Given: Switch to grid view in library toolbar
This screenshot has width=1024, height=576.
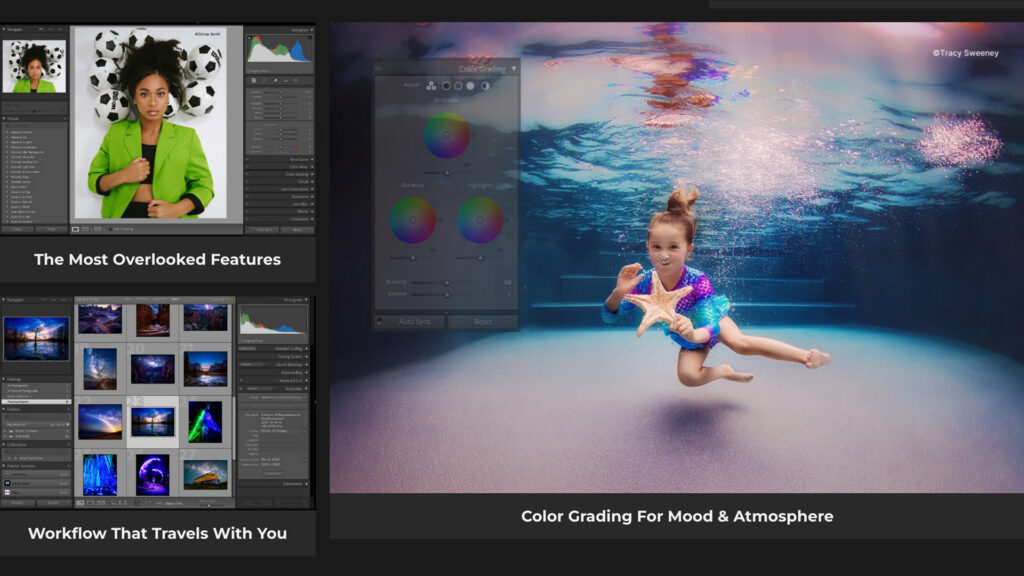Looking at the screenshot, I should pyautogui.click(x=81, y=503).
